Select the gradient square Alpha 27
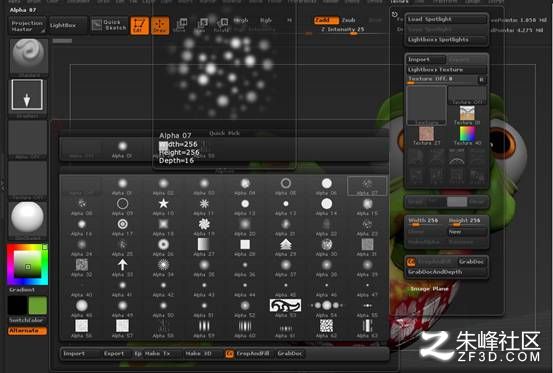This screenshot has height=373, width=553. pyautogui.click(x=204, y=244)
